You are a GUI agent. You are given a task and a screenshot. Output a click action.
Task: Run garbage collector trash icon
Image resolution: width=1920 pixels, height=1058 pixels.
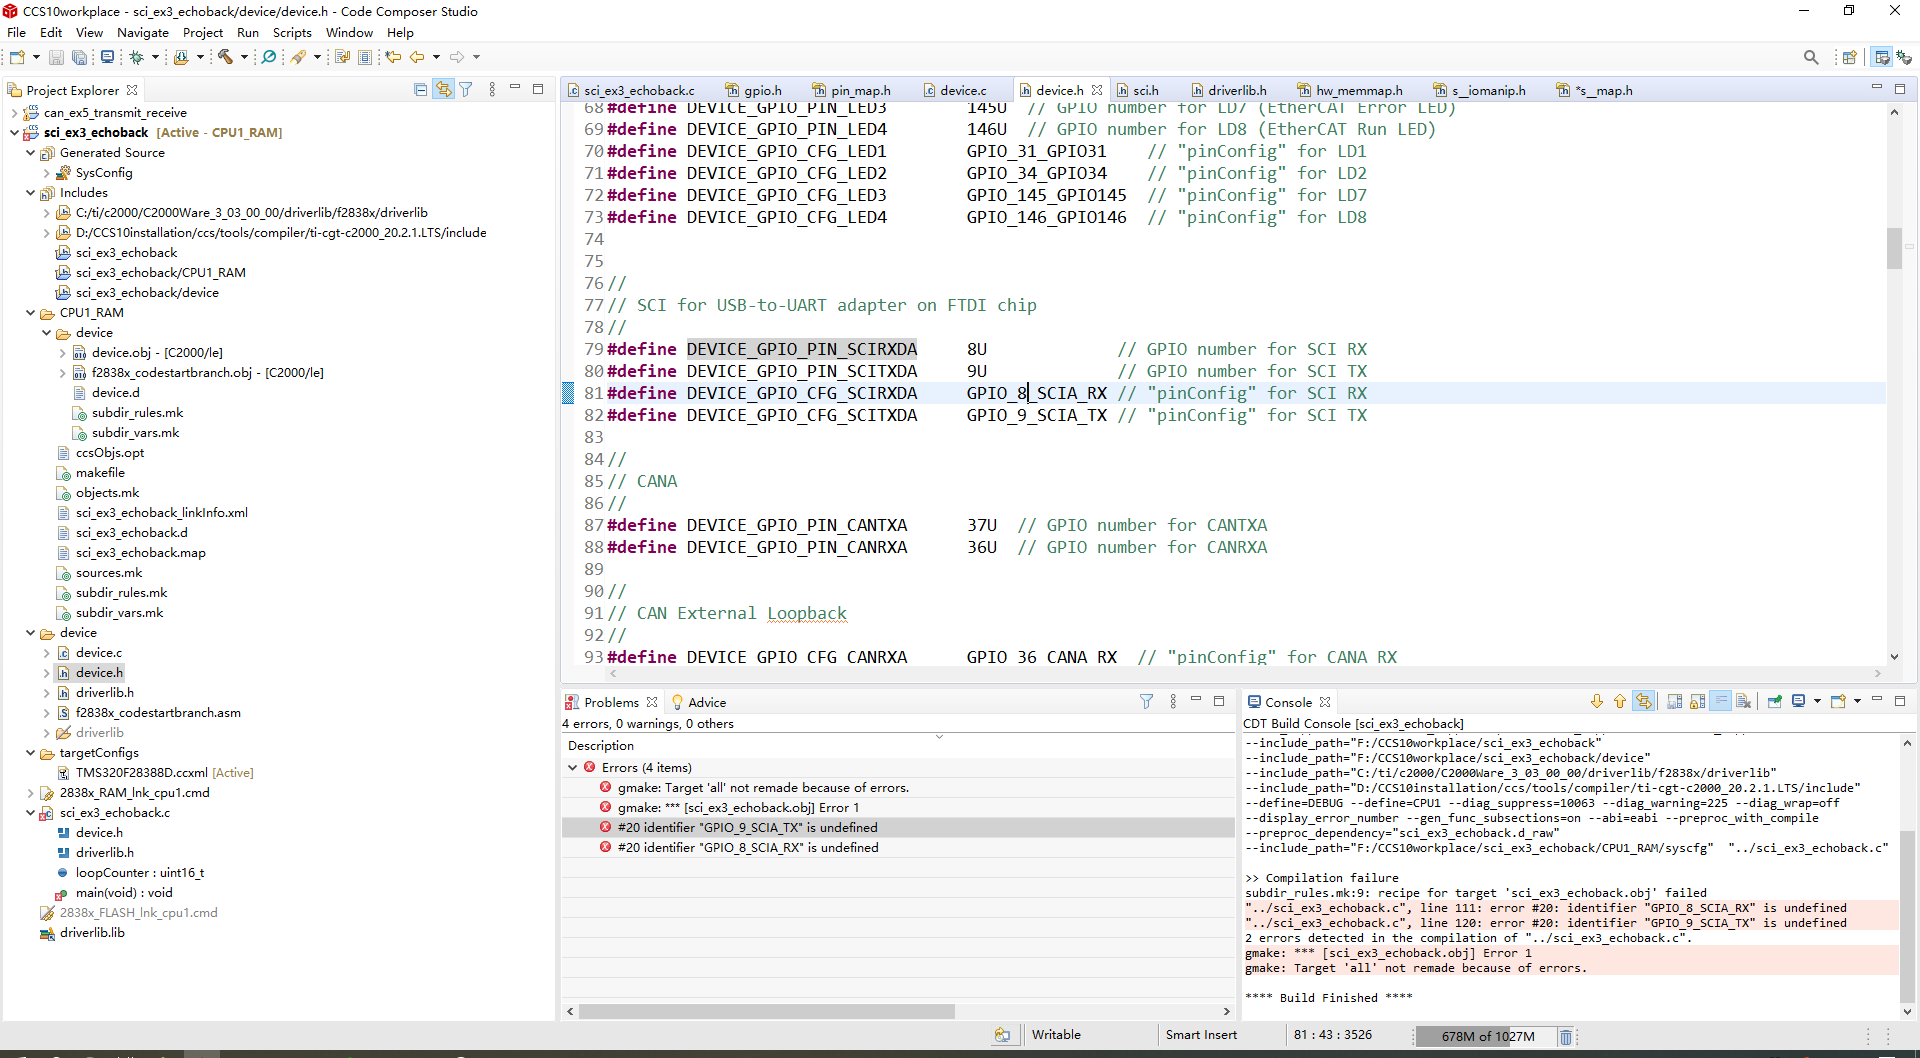click(1566, 1036)
